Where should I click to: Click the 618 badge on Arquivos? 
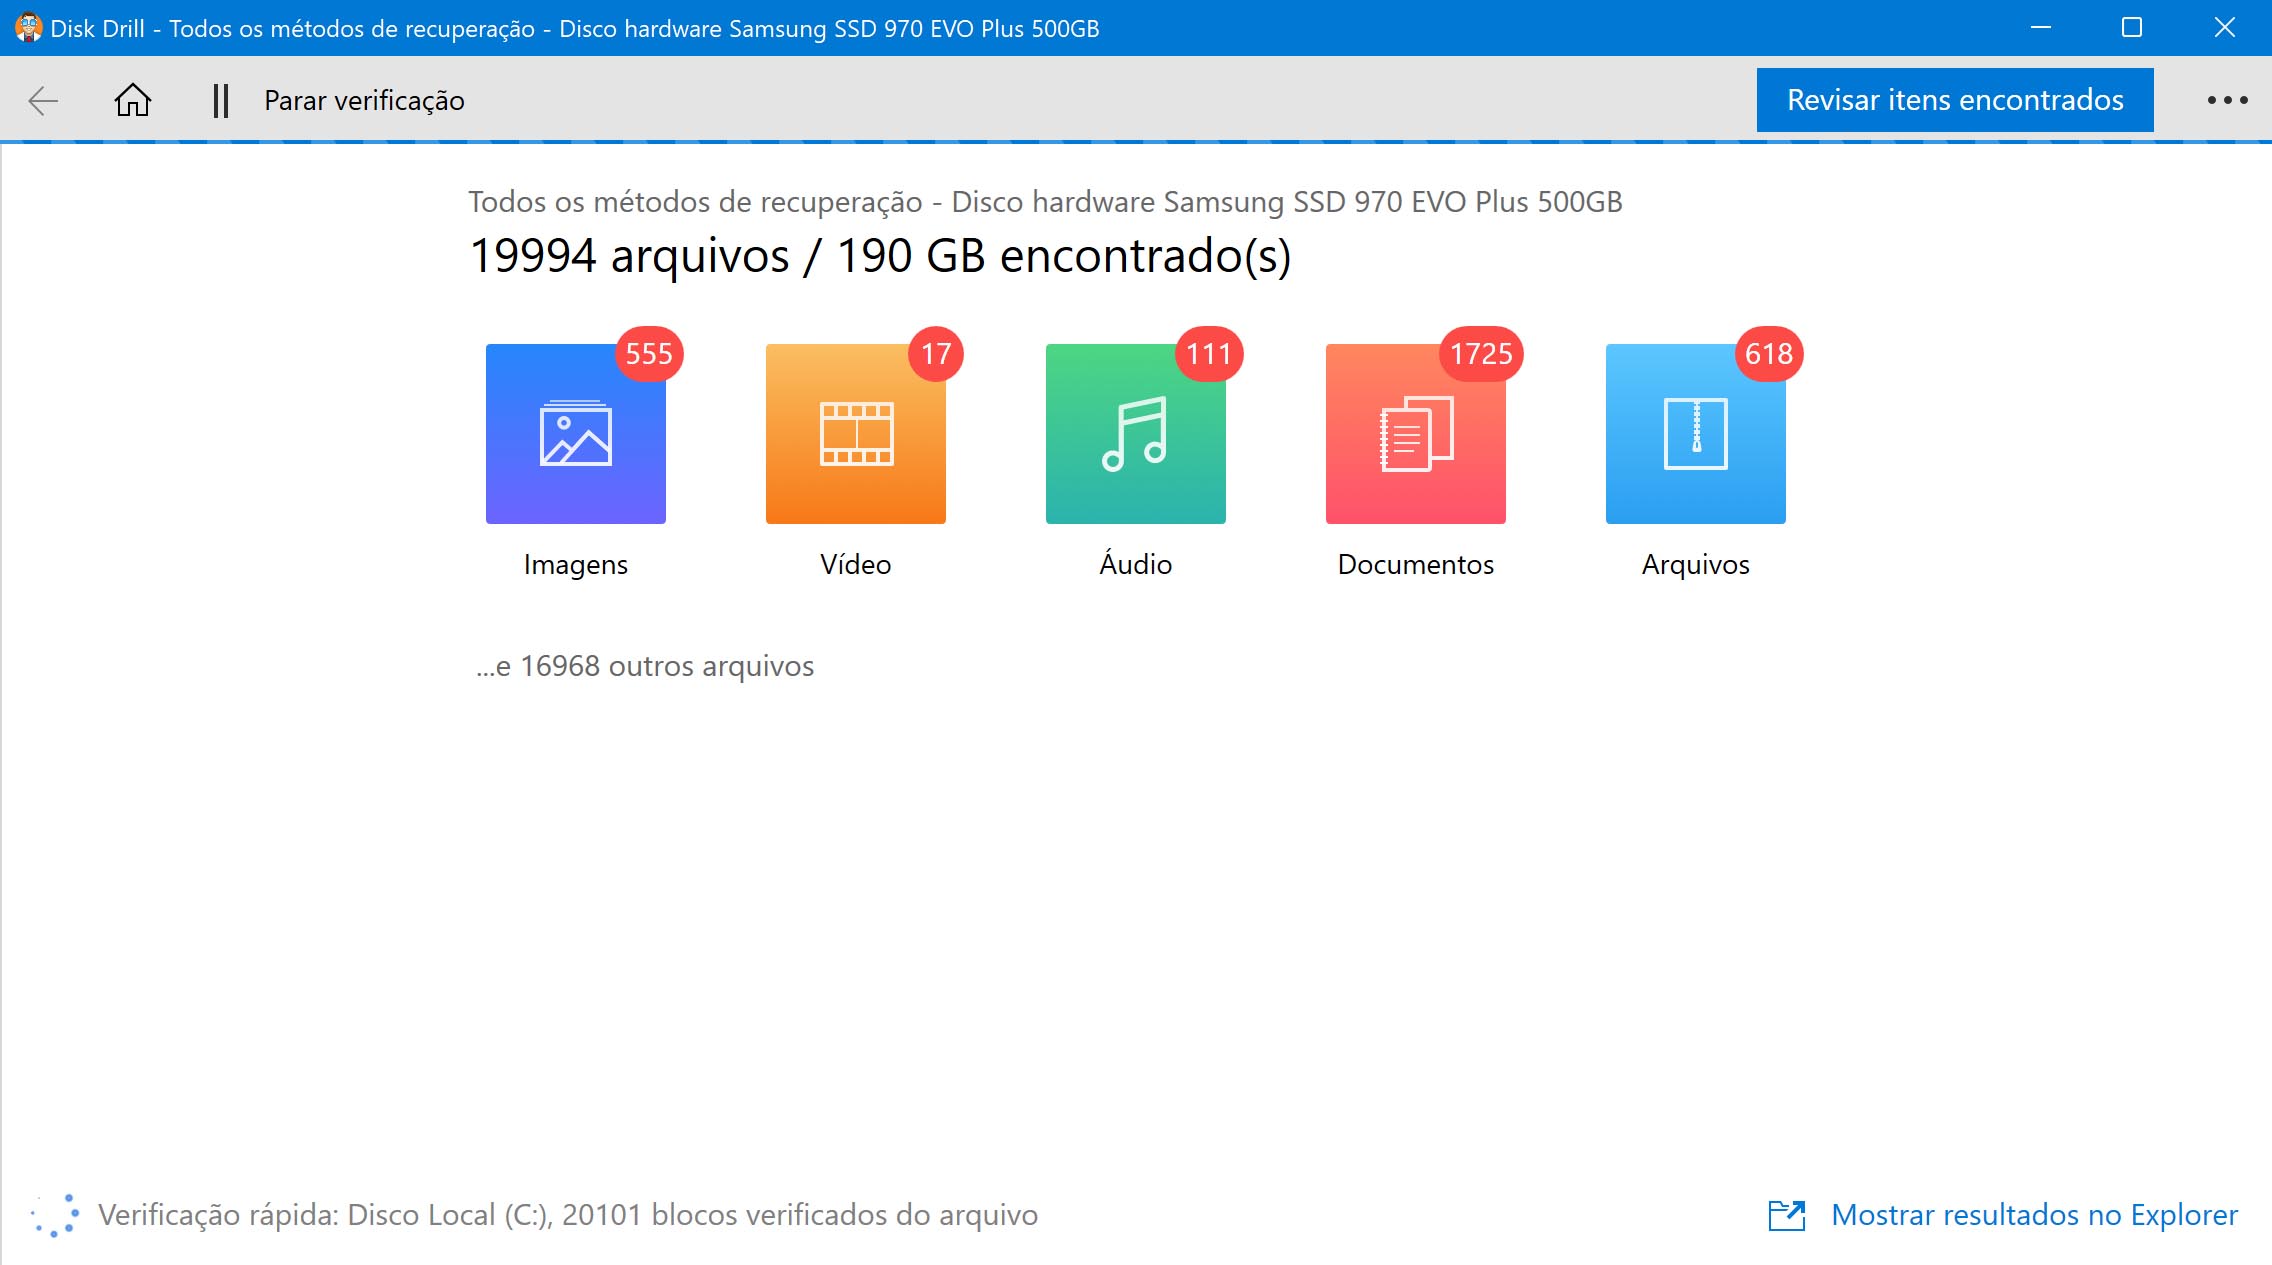[1769, 354]
